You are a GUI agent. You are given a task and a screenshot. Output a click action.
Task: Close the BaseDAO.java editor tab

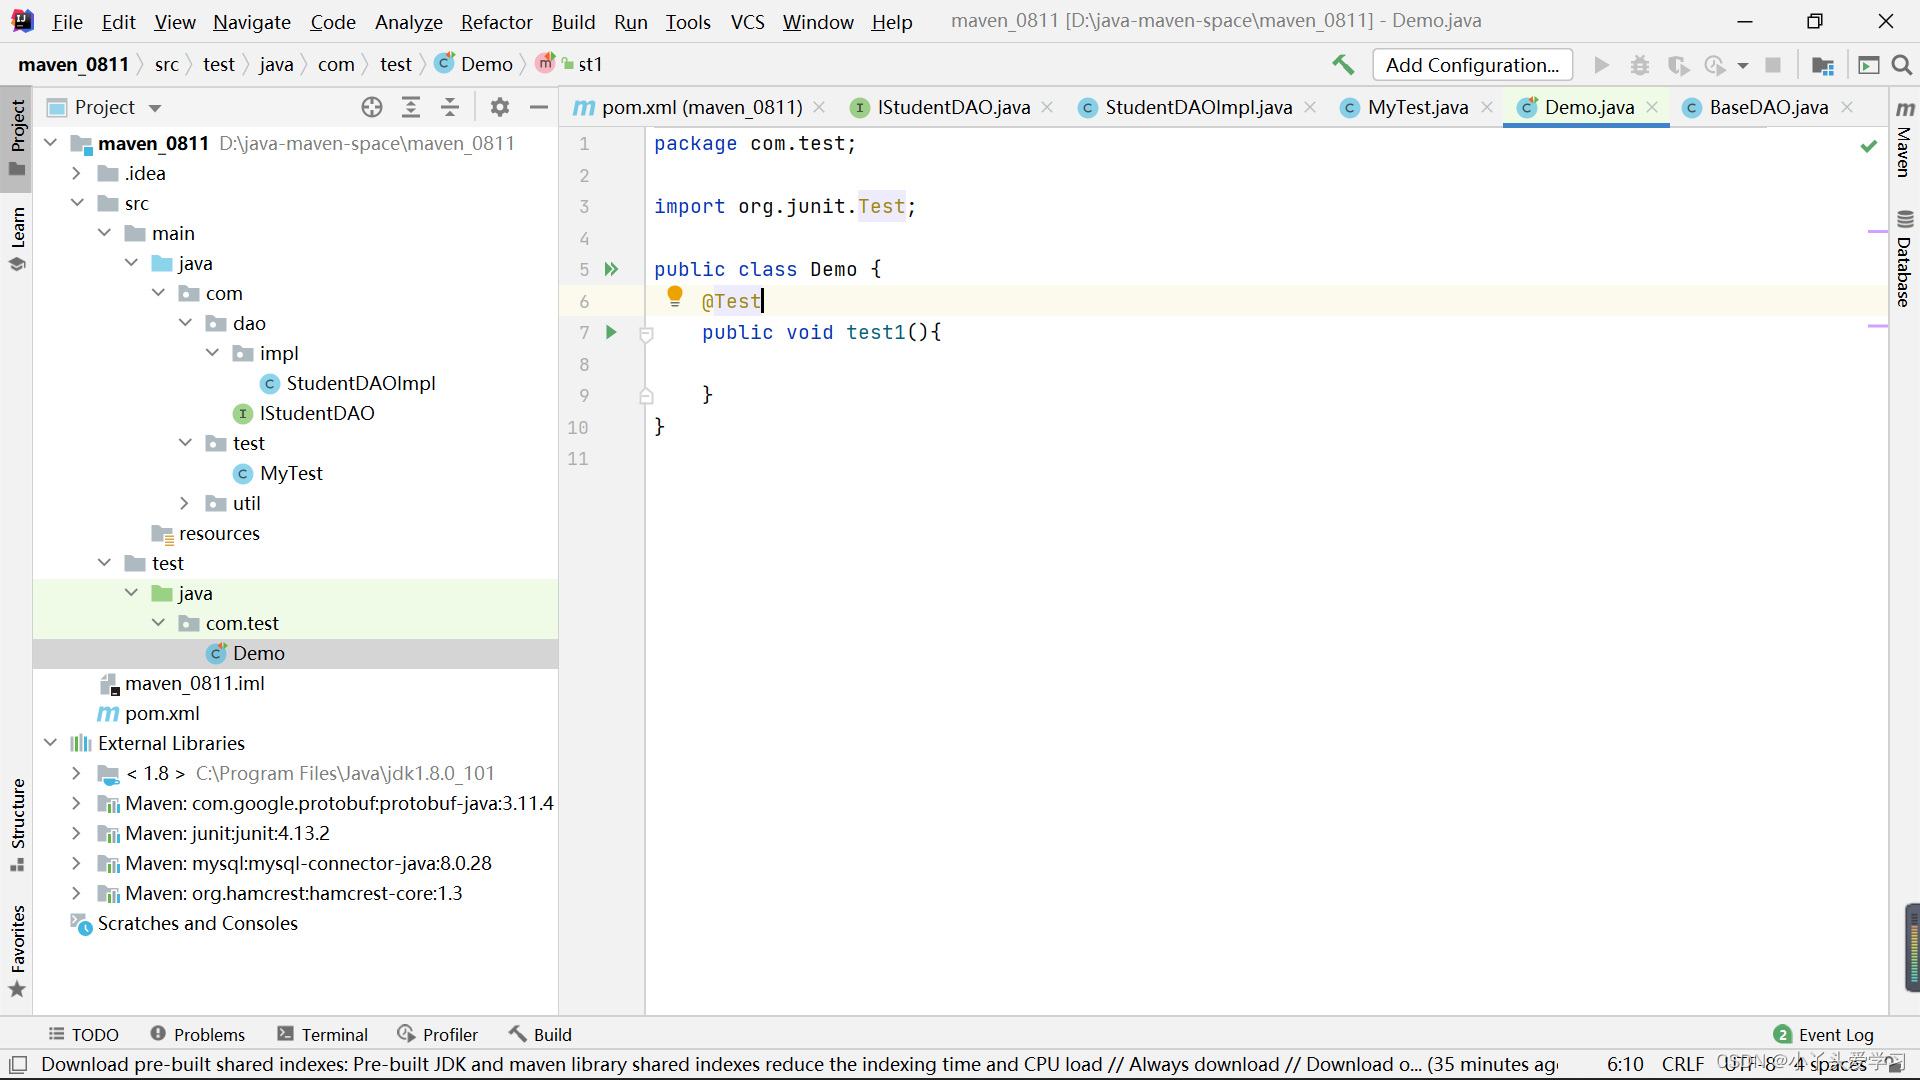point(1847,107)
